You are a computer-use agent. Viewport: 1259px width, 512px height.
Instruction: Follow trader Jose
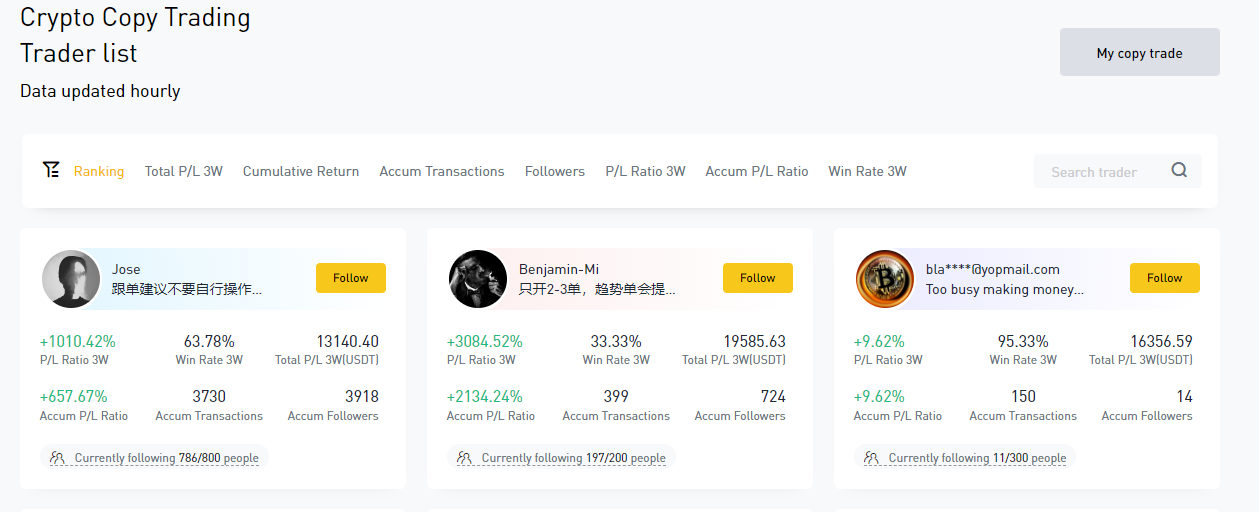(351, 278)
